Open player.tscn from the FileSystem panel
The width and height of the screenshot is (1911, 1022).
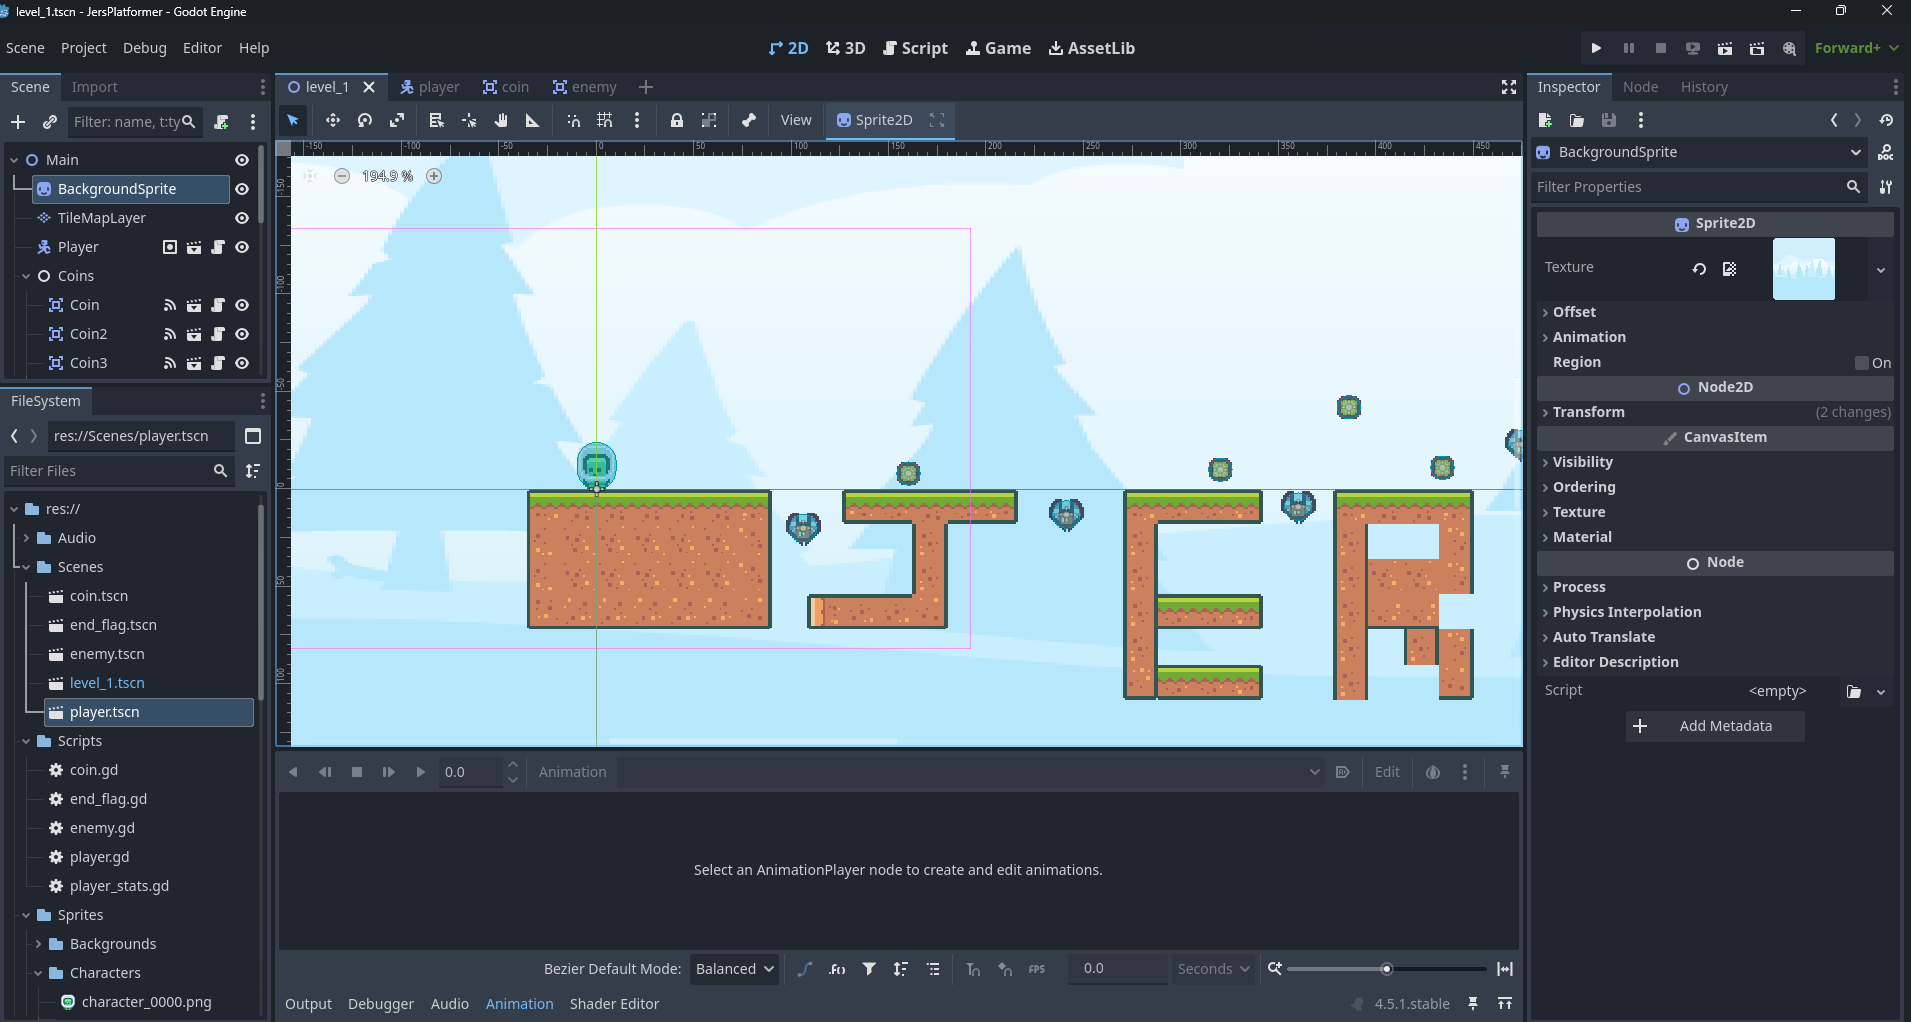[x=106, y=712]
